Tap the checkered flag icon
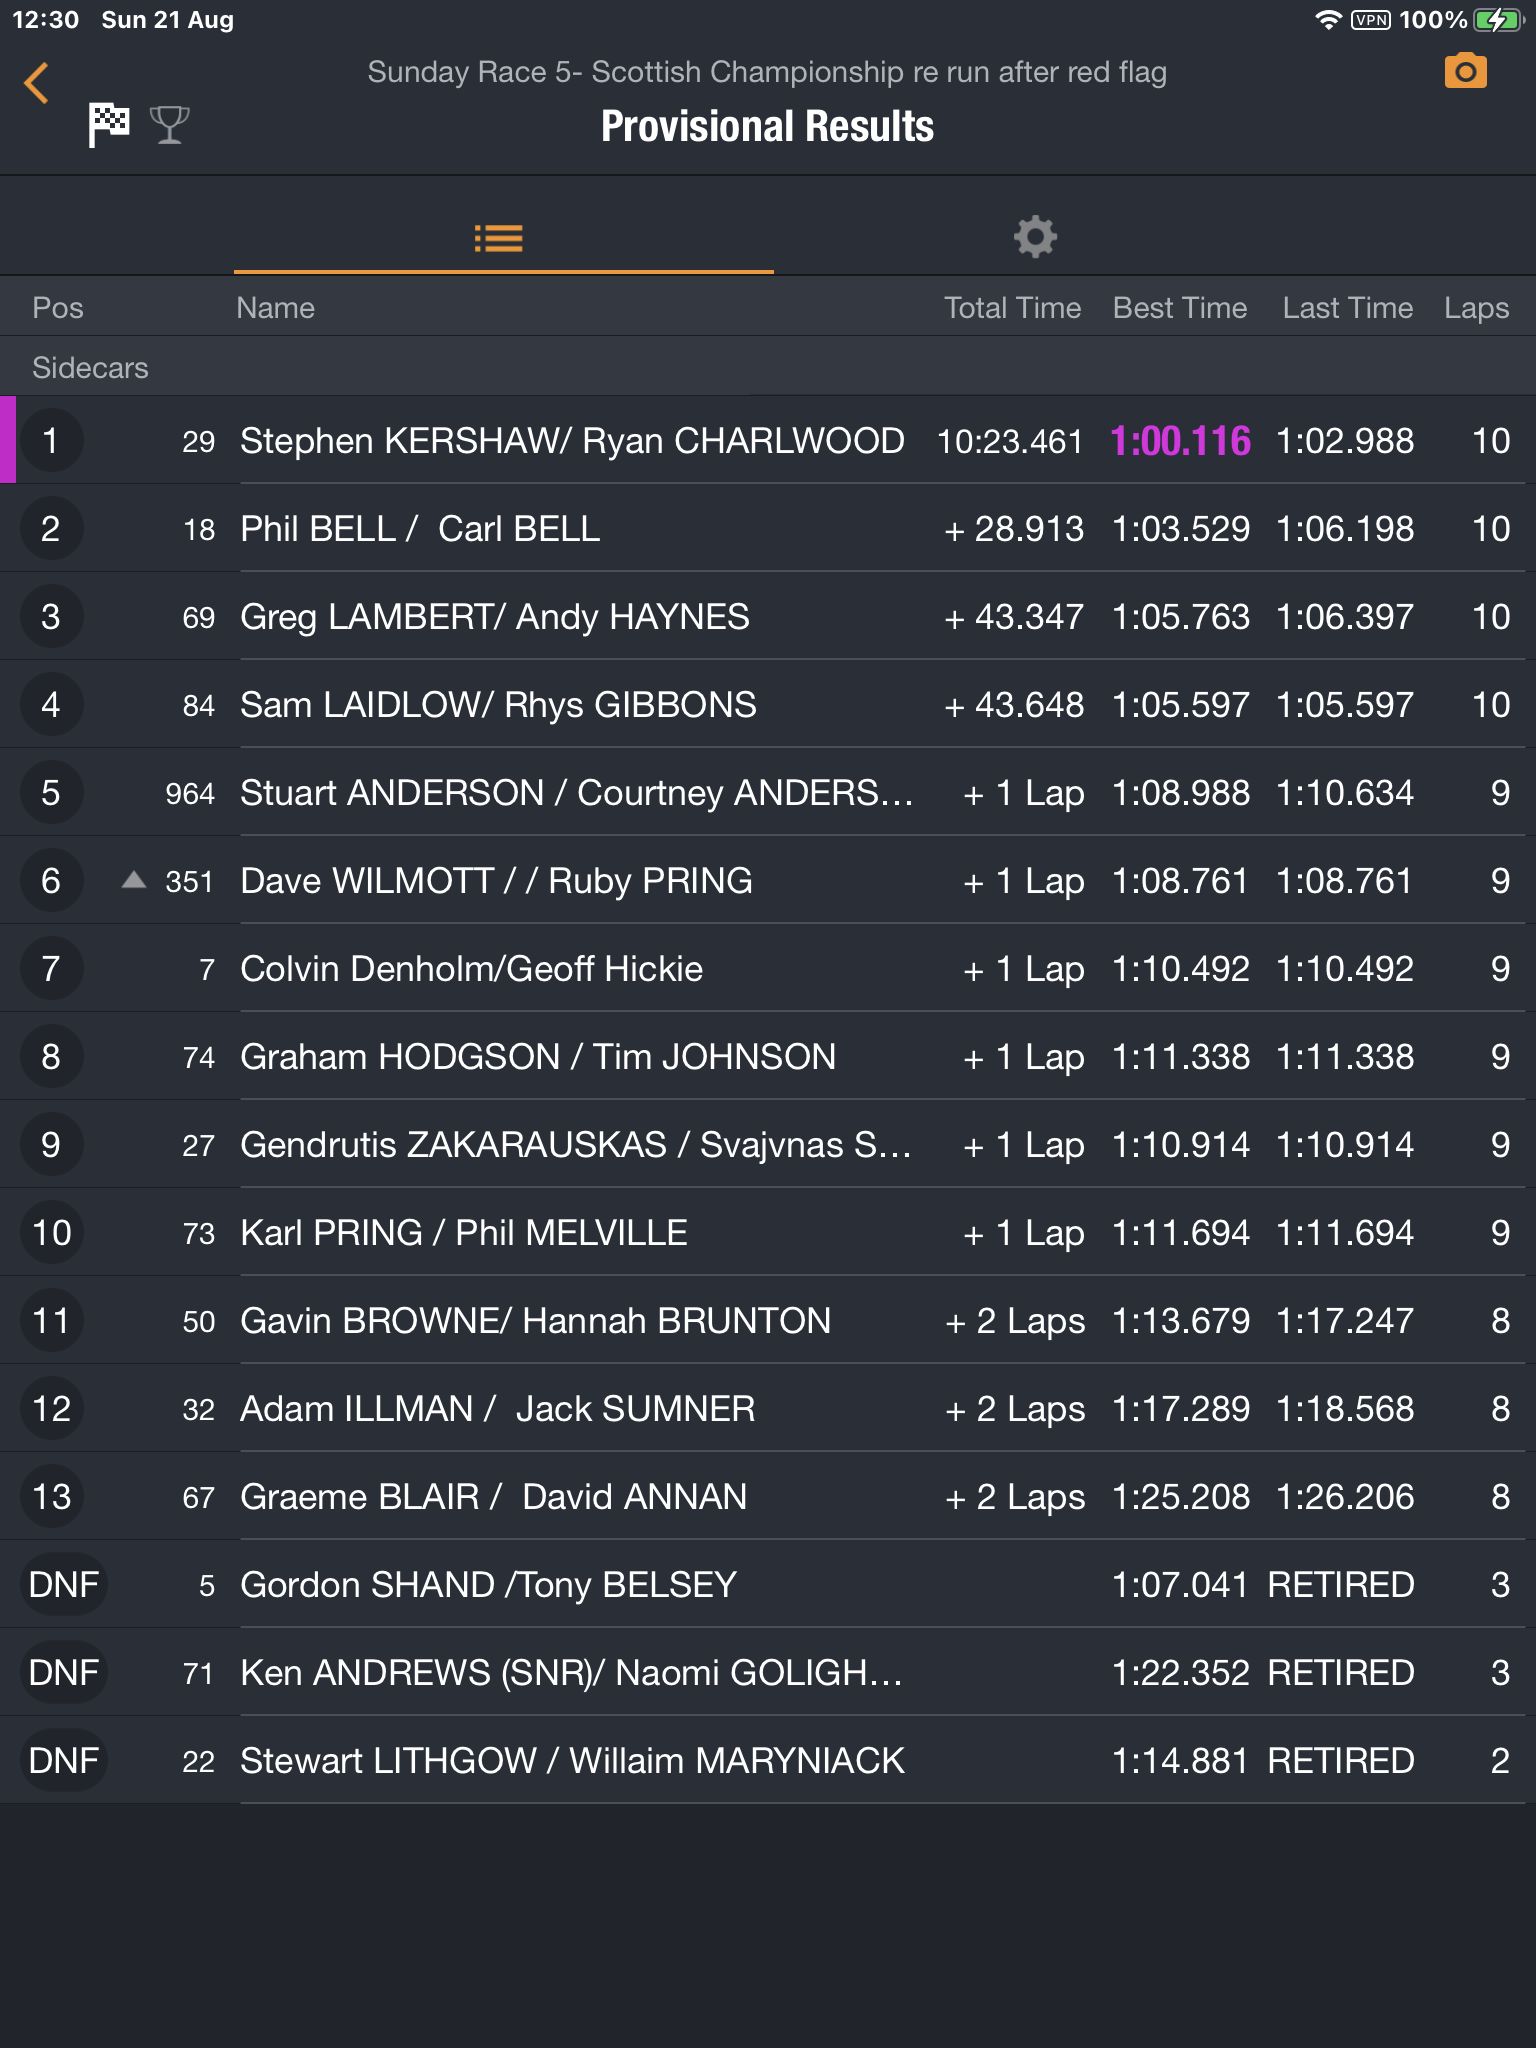 point(109,124)
